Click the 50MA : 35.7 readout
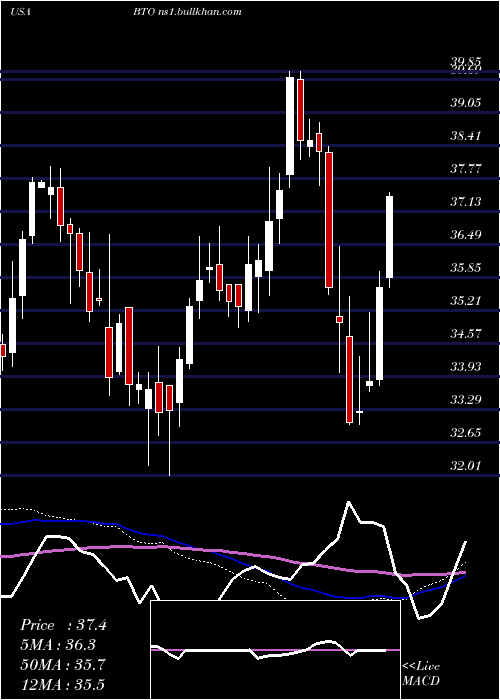 tap(63, 665)
